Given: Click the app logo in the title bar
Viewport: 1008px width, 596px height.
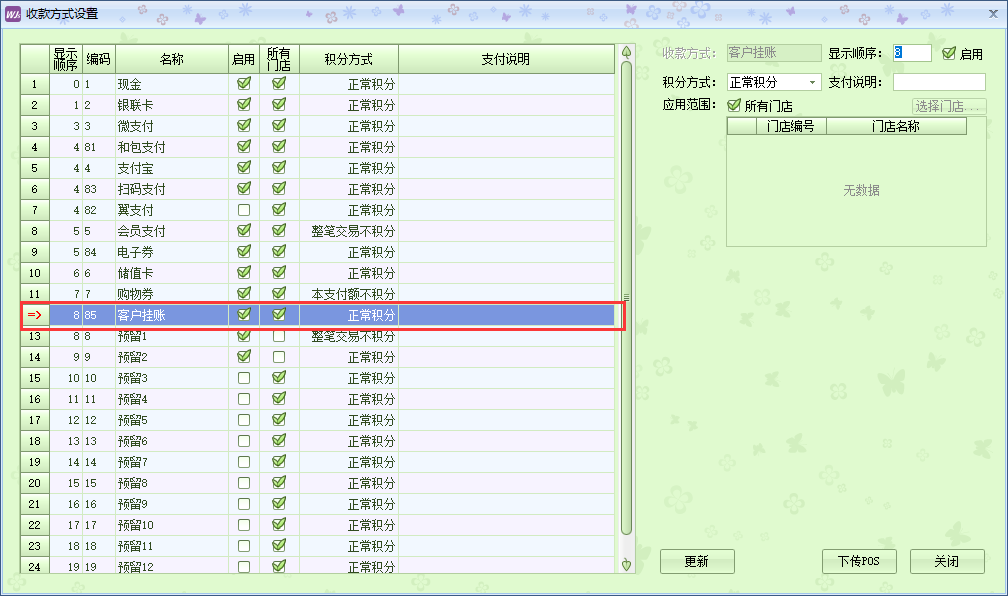Looking at the screenshot, I should pos(13,13).
